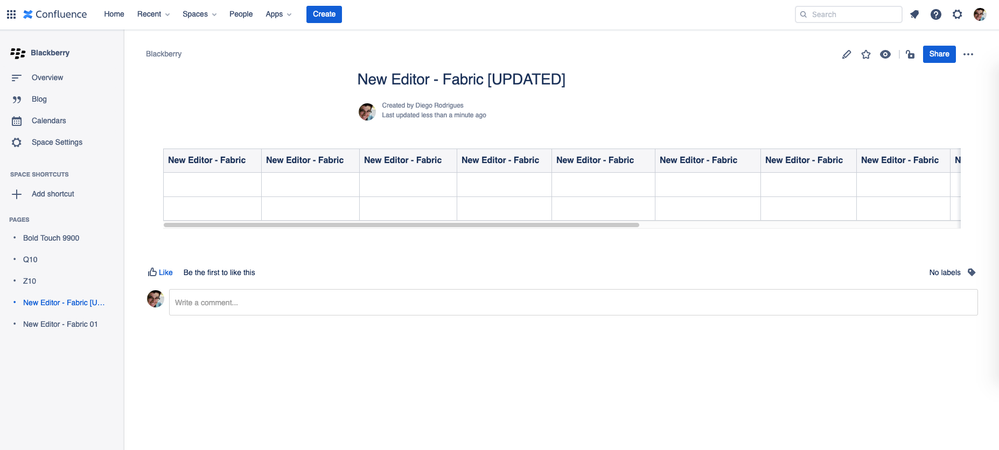The height and width of the screenshot is (450, 999).
Task: Click the Calendars sidebar icon
Action: pyautogui.click(x=17, y=121)
